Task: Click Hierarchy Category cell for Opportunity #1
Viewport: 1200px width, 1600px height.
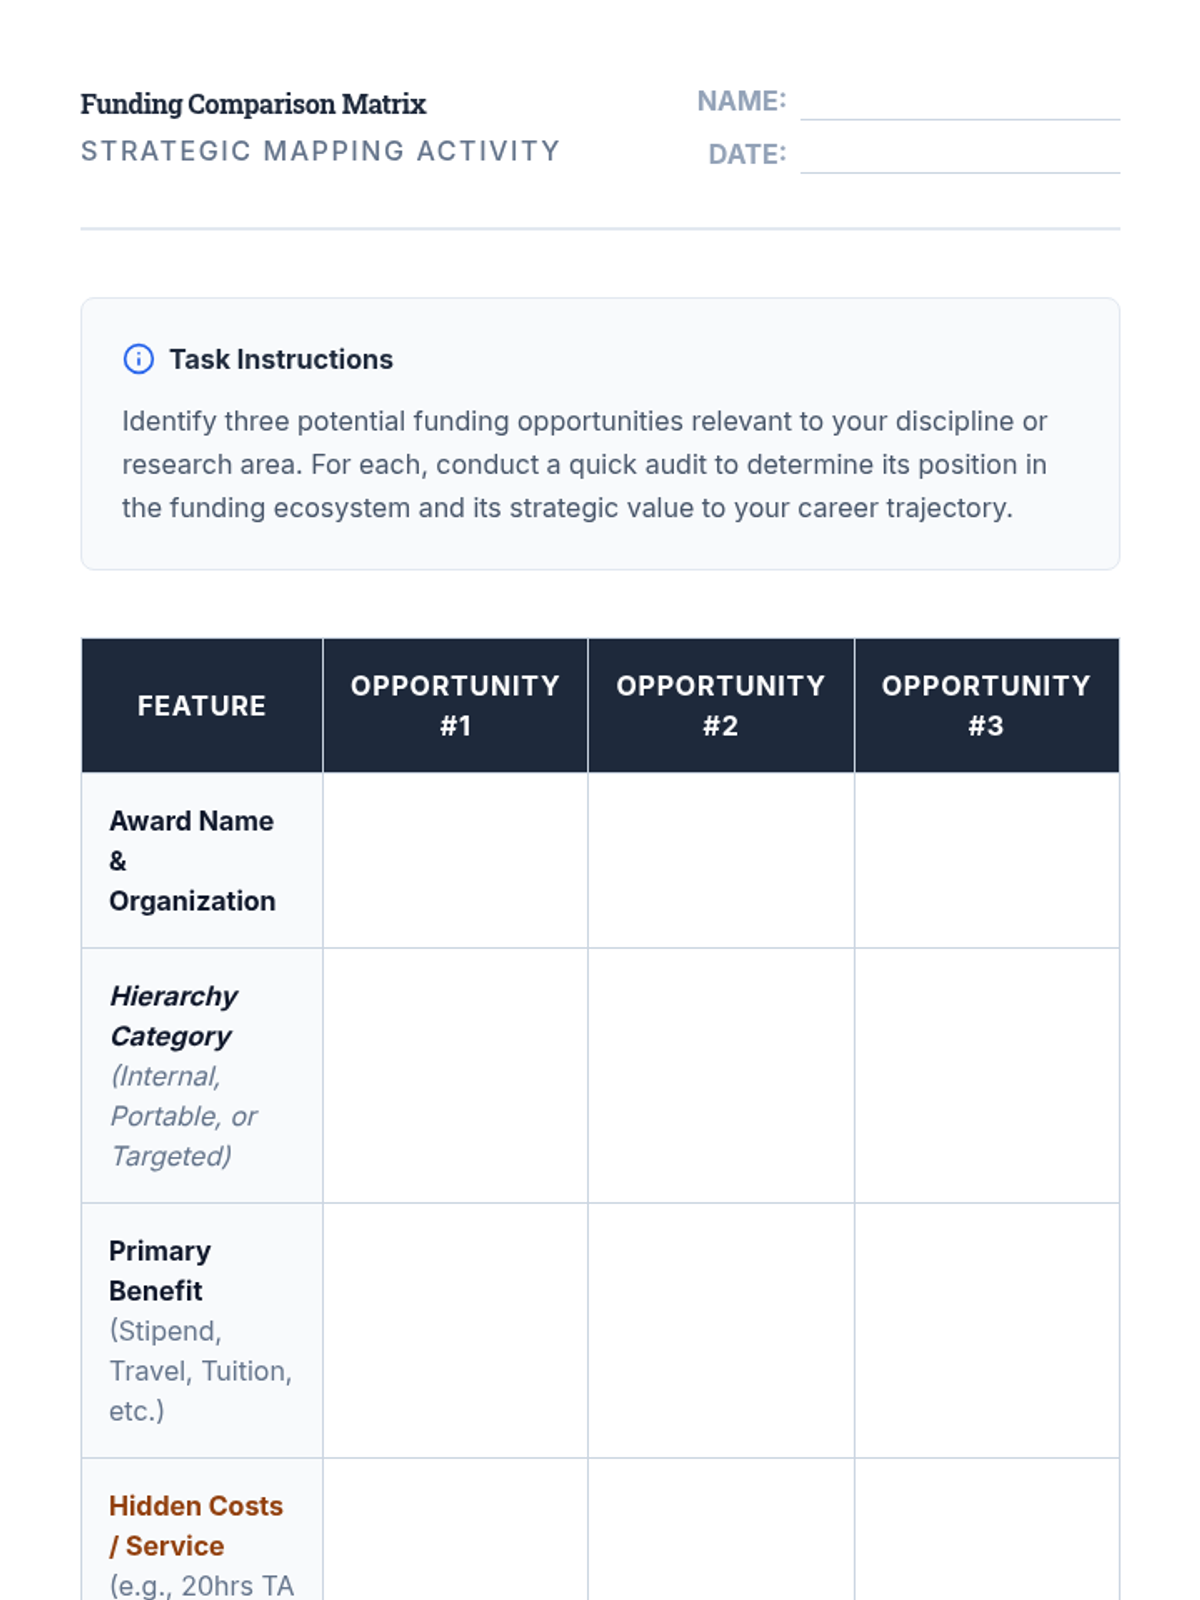Action: (x=455, y=1075)
